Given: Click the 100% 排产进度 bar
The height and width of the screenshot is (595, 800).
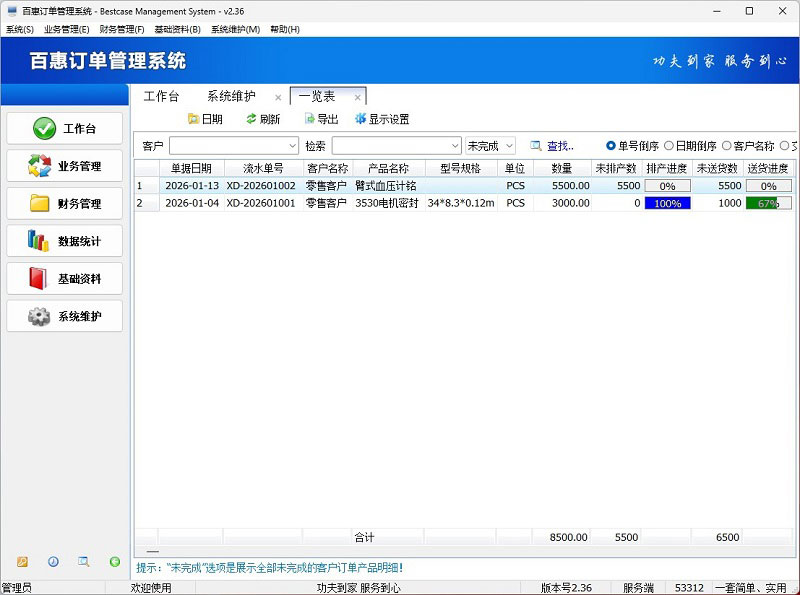Looking at the screenshot, I should tap(667, 203).
